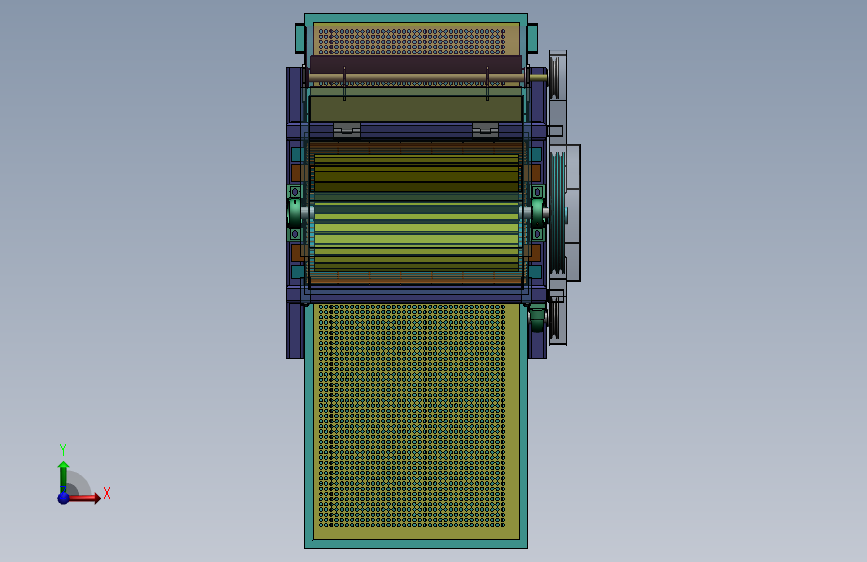Click the red X axis arrow of the triad

coord(83,498)
